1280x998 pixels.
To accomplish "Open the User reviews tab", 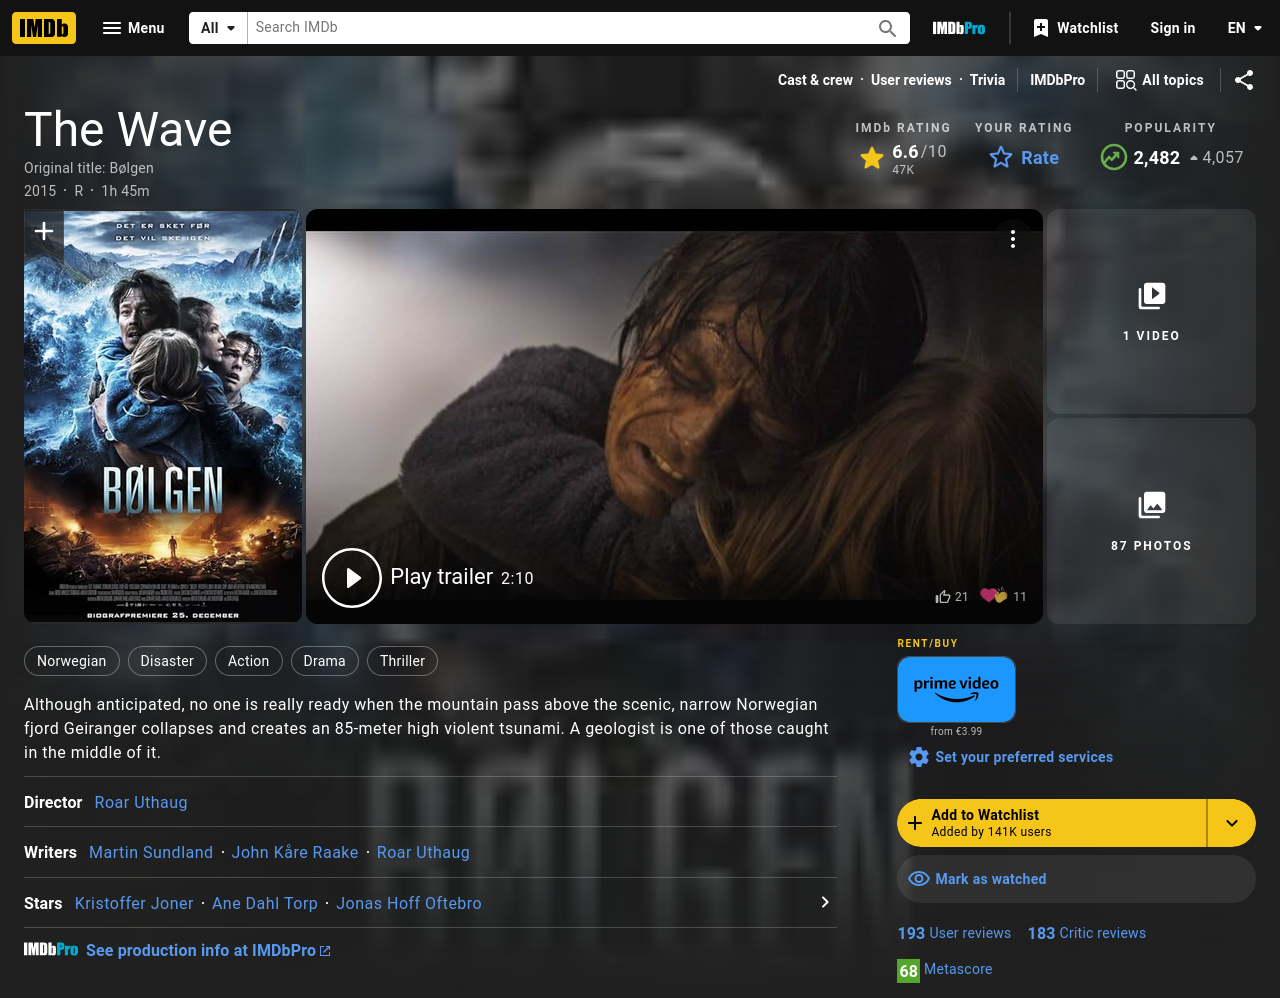I will (x=911, y=80).
